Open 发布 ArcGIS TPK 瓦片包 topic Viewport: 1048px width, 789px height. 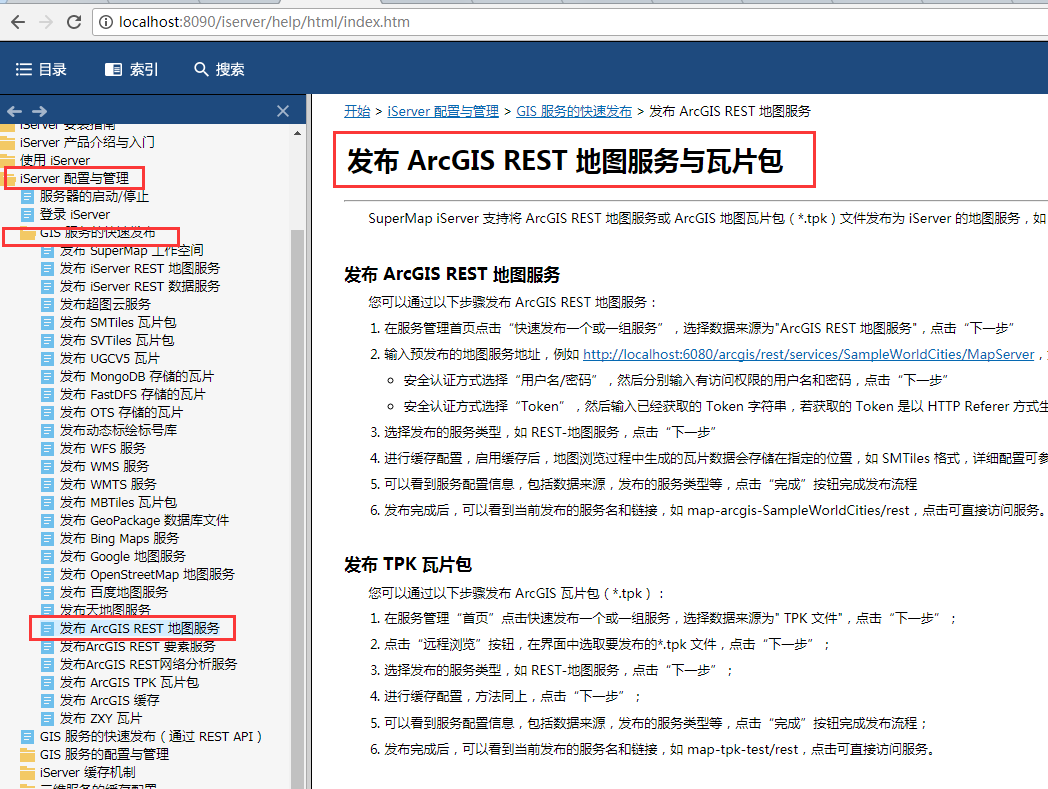coord(129,683)
